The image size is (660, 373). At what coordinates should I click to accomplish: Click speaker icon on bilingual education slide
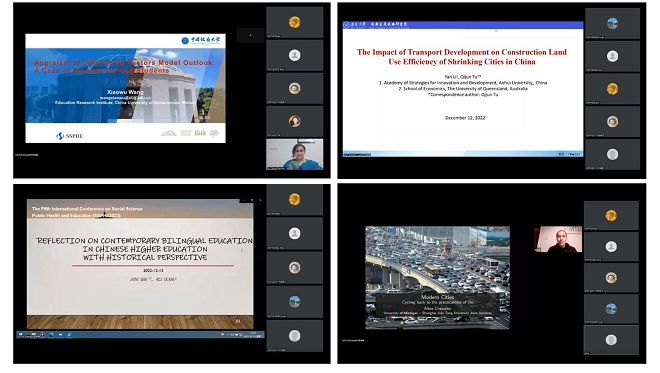[238, 321]
